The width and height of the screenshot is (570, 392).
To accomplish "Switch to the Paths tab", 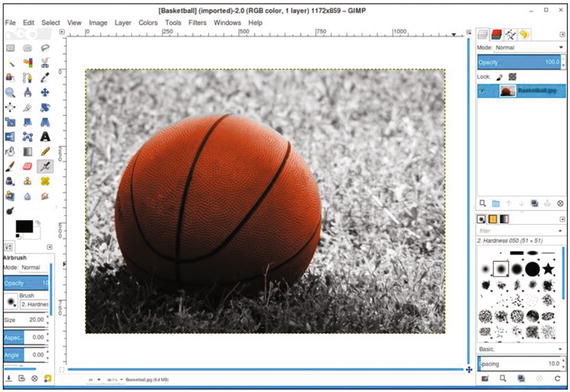I will (510, 35).
